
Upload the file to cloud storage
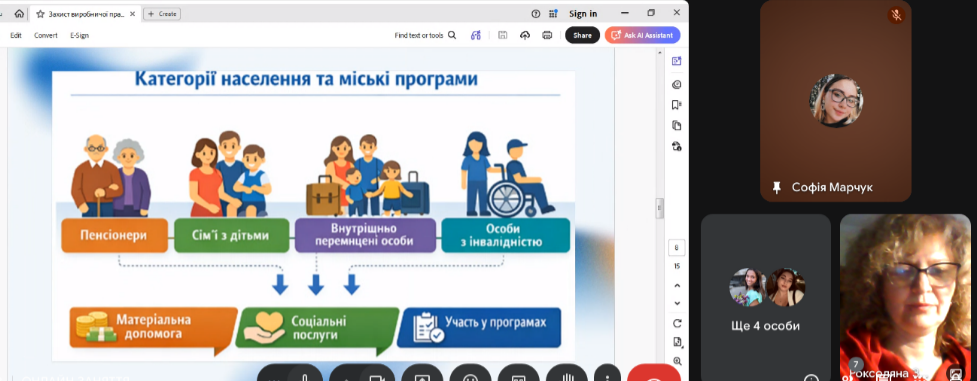point(525,36)
